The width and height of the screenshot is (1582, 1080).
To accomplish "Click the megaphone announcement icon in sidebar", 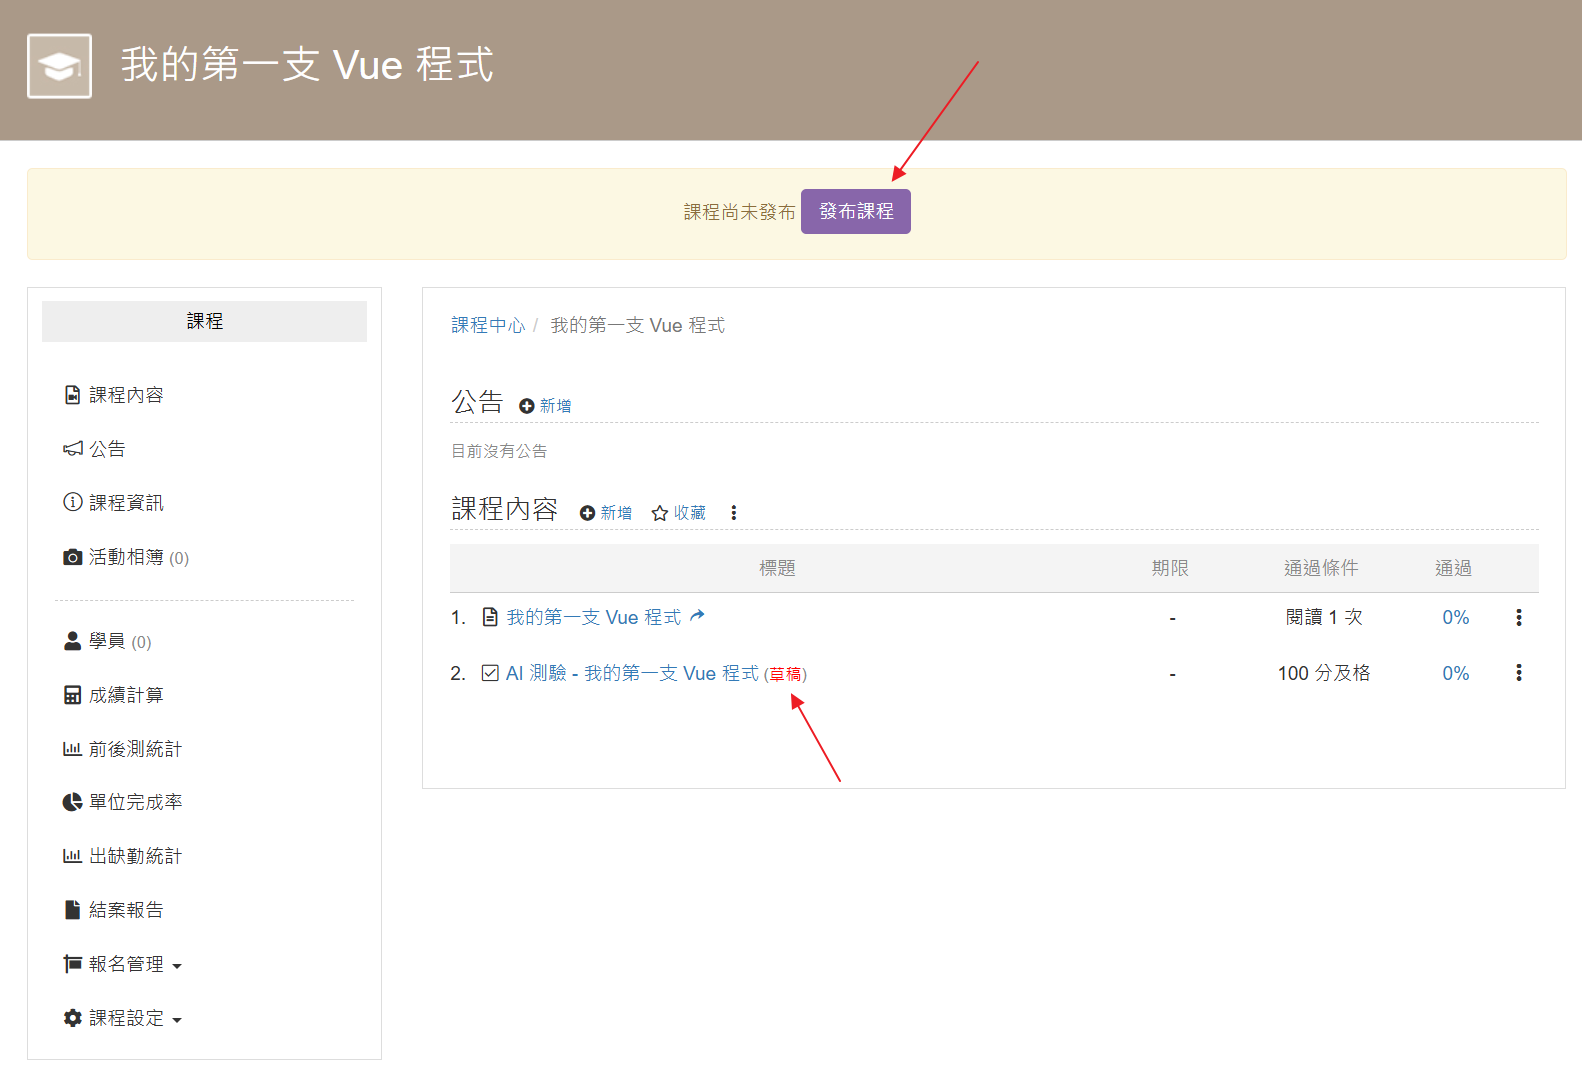I will (x=73, y=449).
